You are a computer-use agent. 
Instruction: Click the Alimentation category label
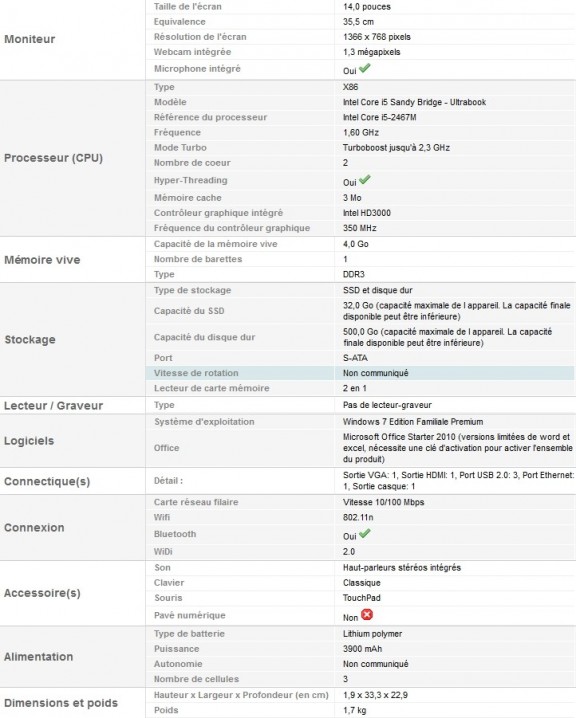click(x=38, y=657)
